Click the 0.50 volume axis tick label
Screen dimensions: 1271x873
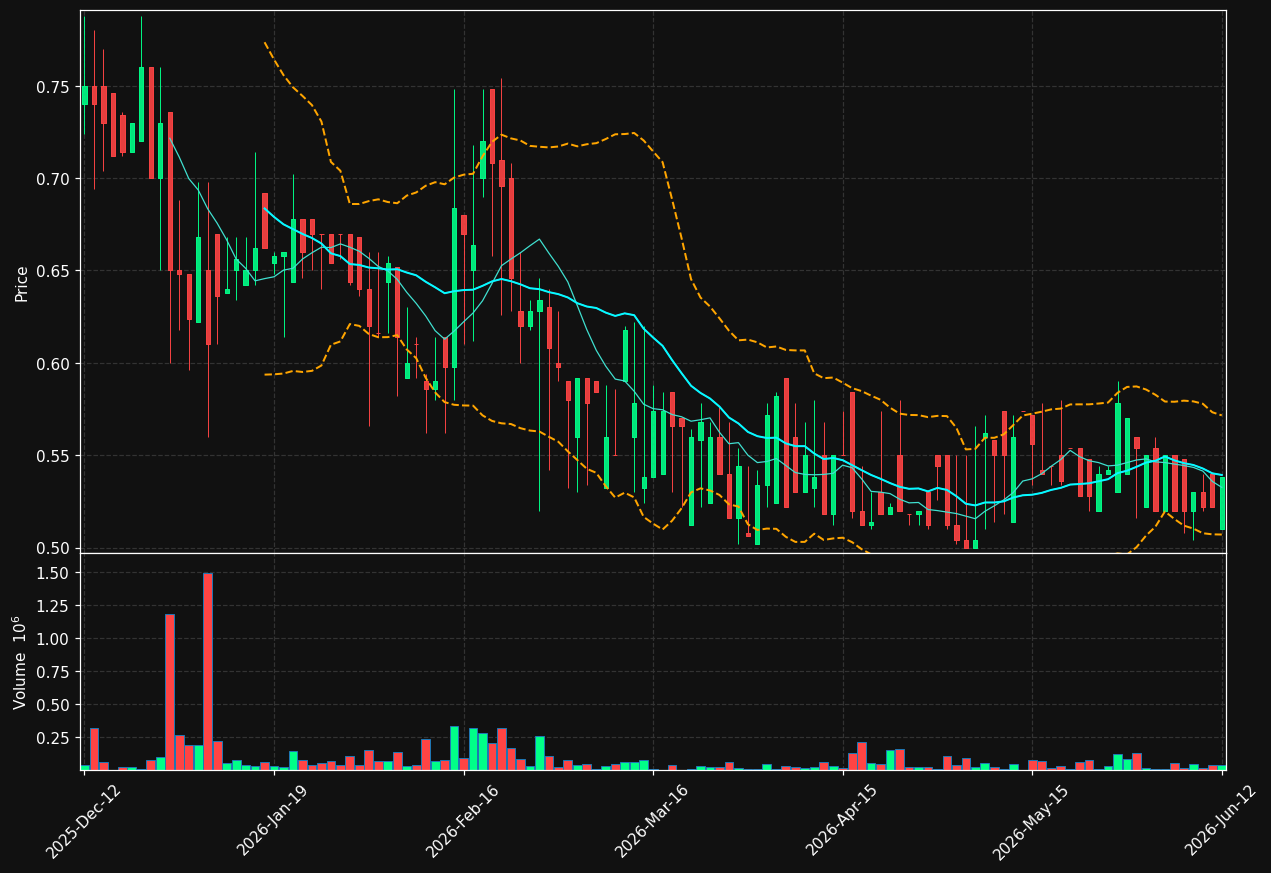click(x=55, y=705)
